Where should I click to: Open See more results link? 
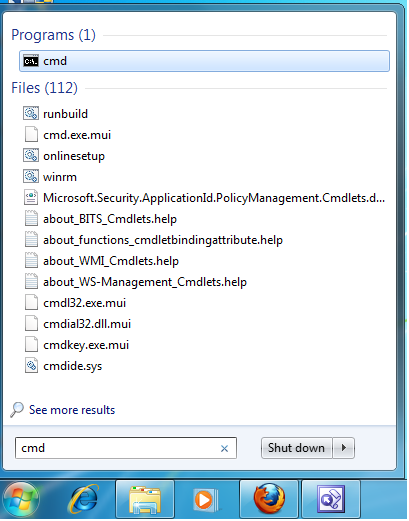(x=72, y=410)
